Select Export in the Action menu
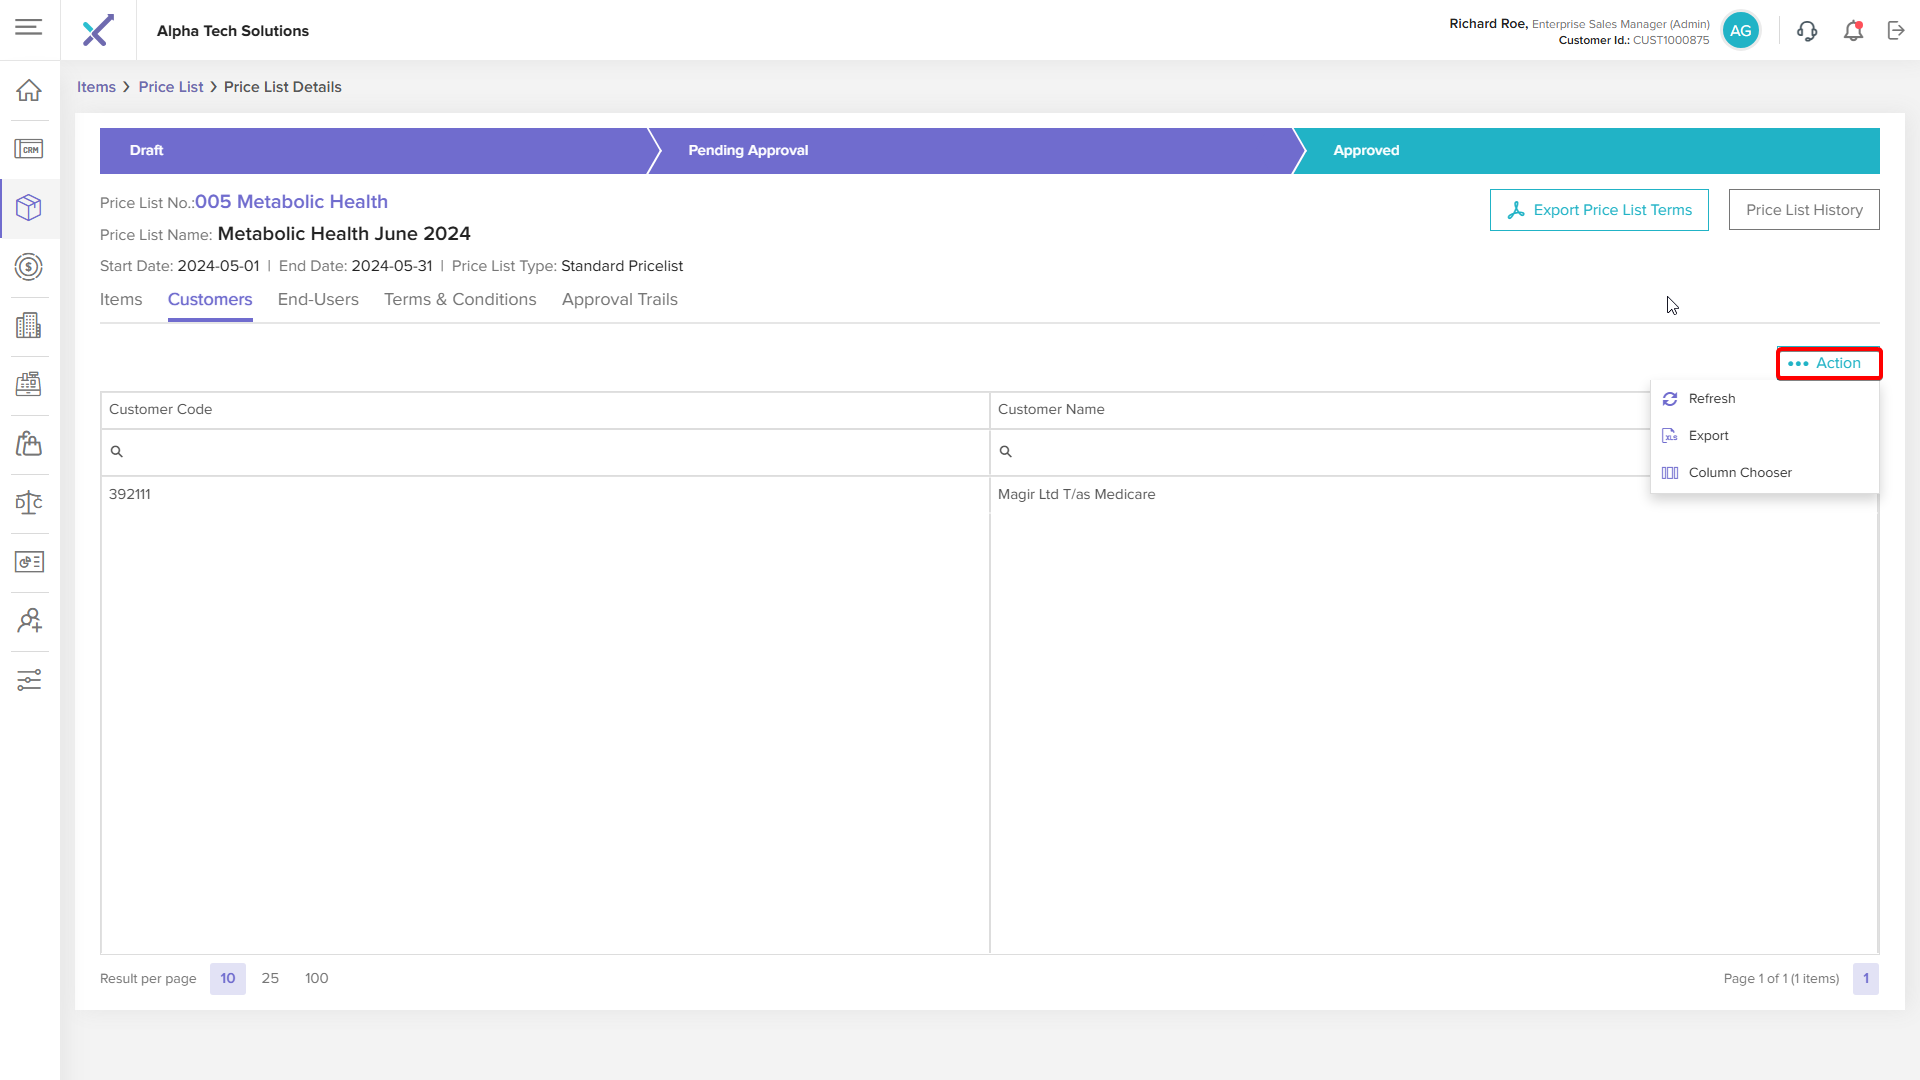The height and width of the screenshot is (1080, 1920). [1708, 435]
